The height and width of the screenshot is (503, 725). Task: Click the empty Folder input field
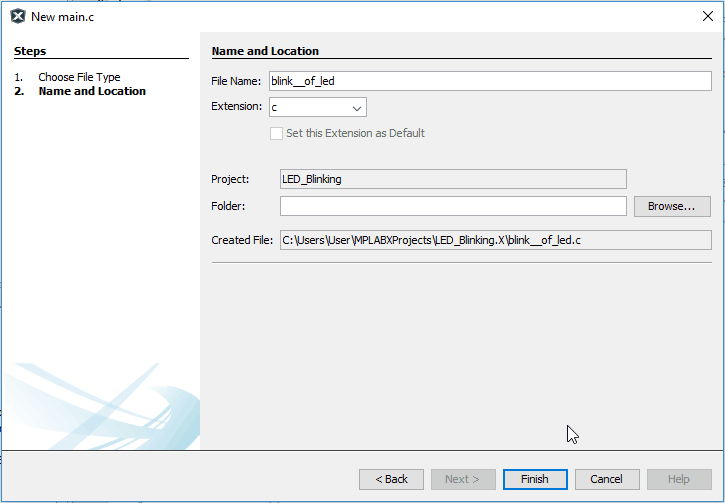(x=452, y=206)
